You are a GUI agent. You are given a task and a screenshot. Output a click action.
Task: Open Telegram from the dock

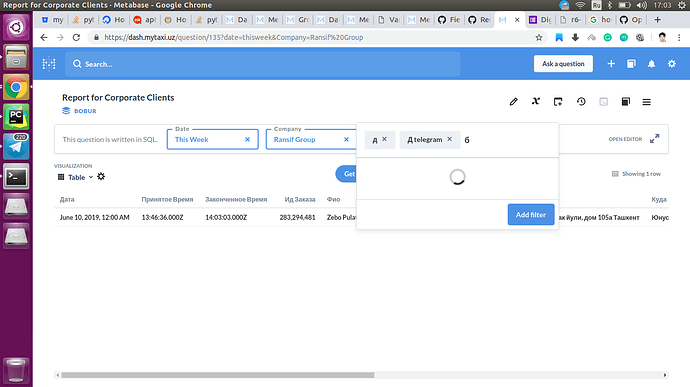click(16, 147)
